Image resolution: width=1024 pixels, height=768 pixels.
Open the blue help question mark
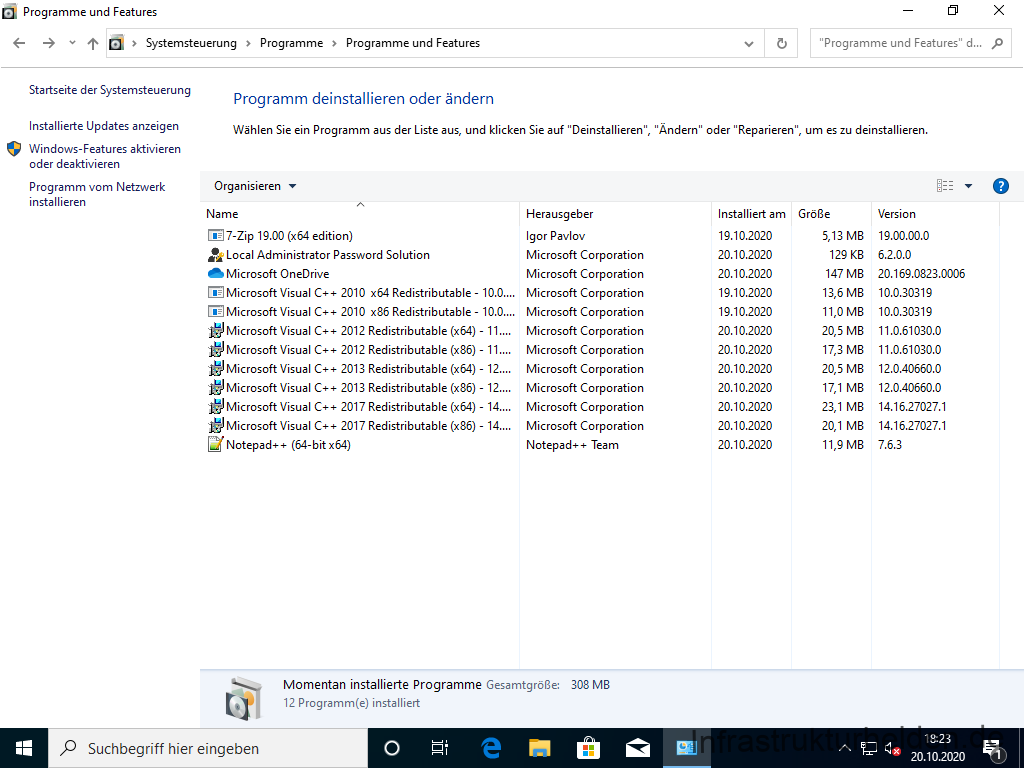1000,186
